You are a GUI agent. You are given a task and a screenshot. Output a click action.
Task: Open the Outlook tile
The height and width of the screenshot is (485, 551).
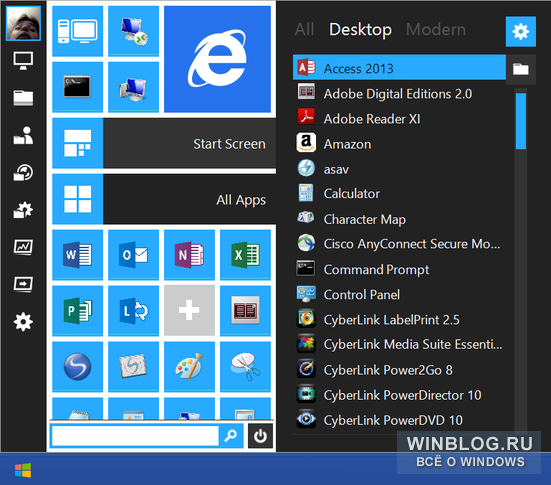tap(134, 255)
